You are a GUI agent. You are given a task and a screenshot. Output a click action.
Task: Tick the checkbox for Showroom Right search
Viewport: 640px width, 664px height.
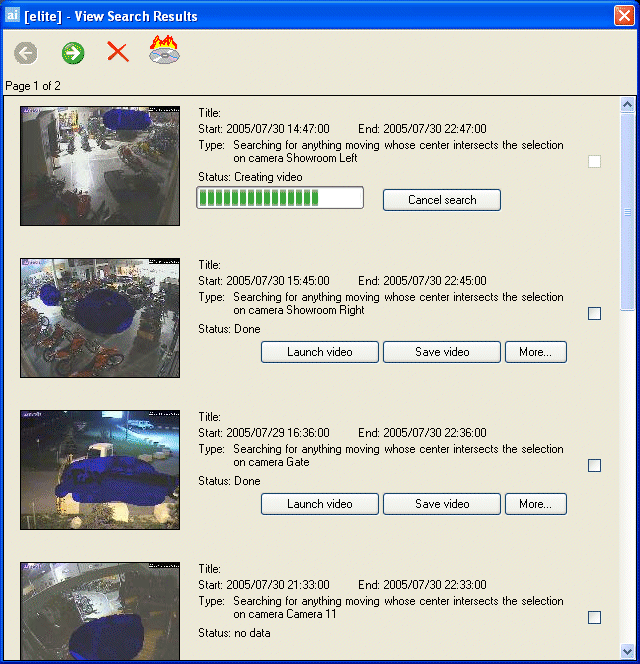594,313
